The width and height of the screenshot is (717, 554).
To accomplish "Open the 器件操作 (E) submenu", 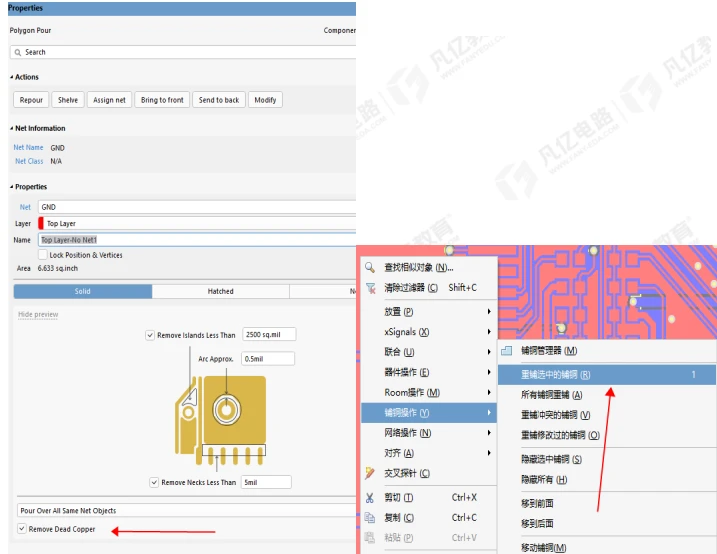I will (428, 372).
